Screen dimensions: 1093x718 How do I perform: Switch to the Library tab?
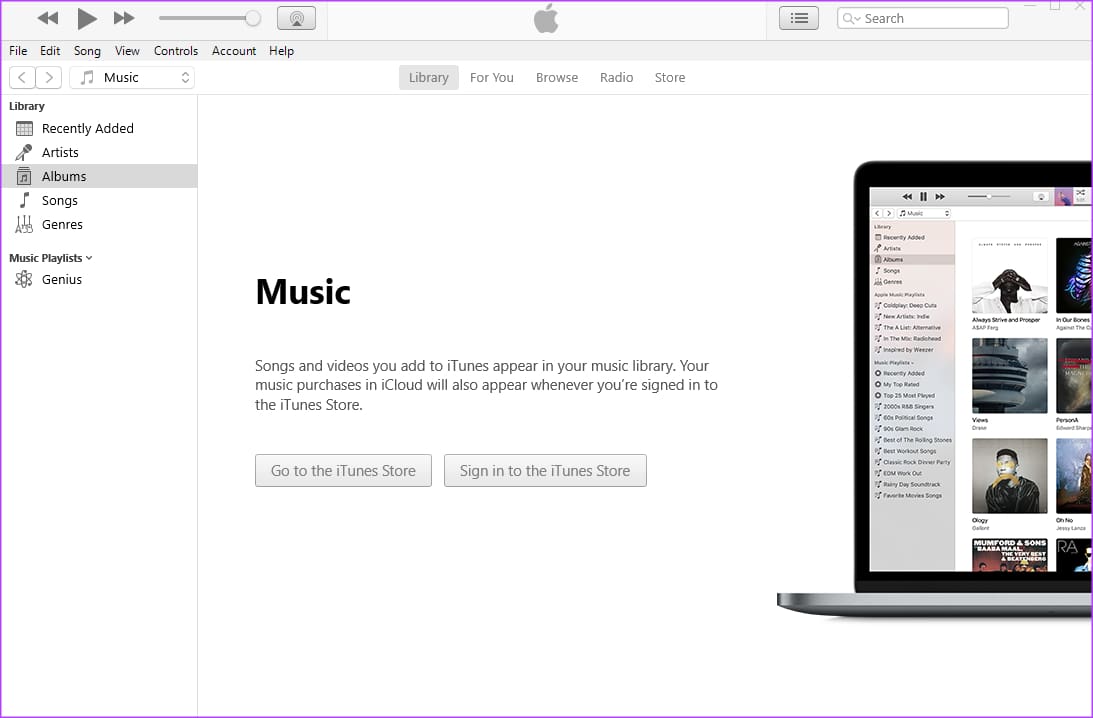coord(429,77)
